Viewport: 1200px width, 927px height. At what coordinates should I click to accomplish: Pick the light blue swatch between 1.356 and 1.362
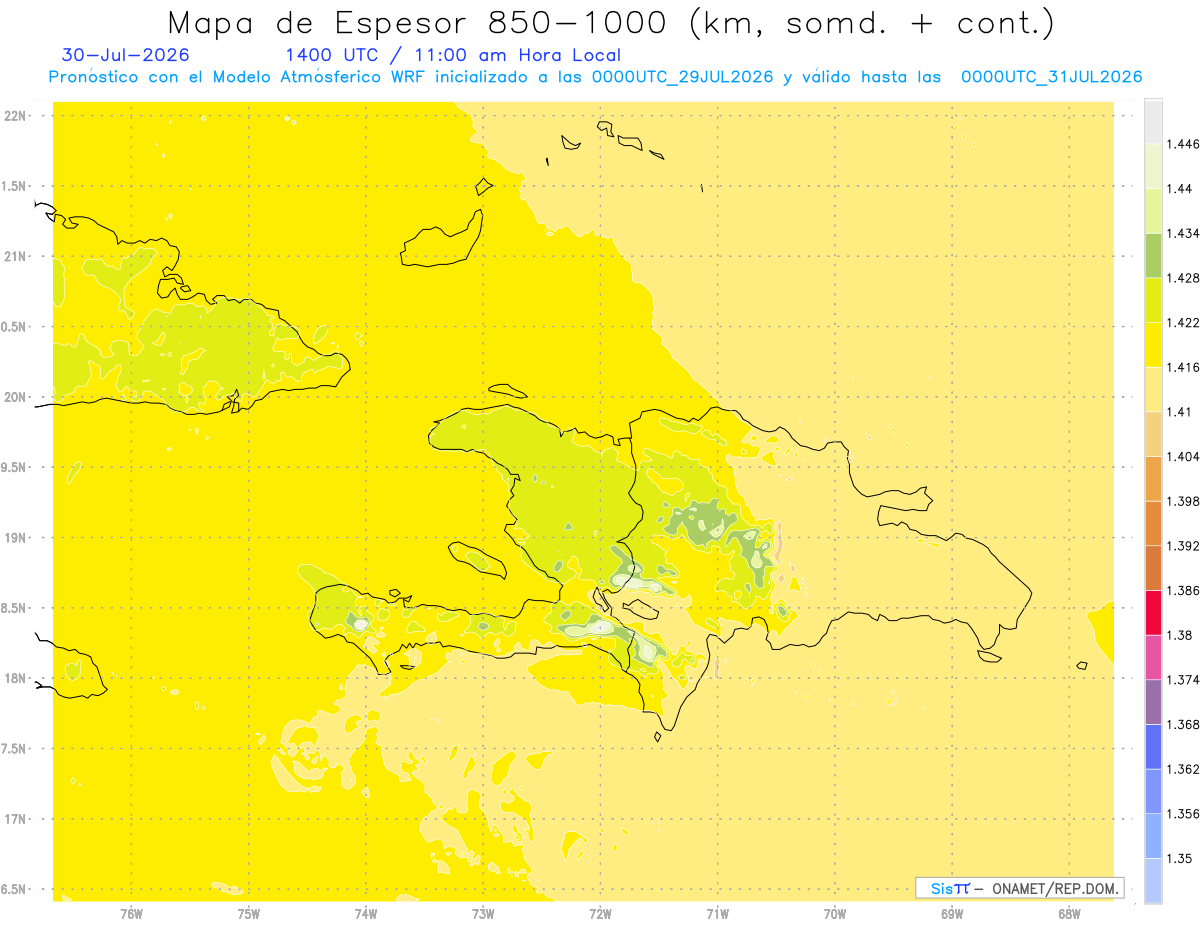coord(1153,791)
